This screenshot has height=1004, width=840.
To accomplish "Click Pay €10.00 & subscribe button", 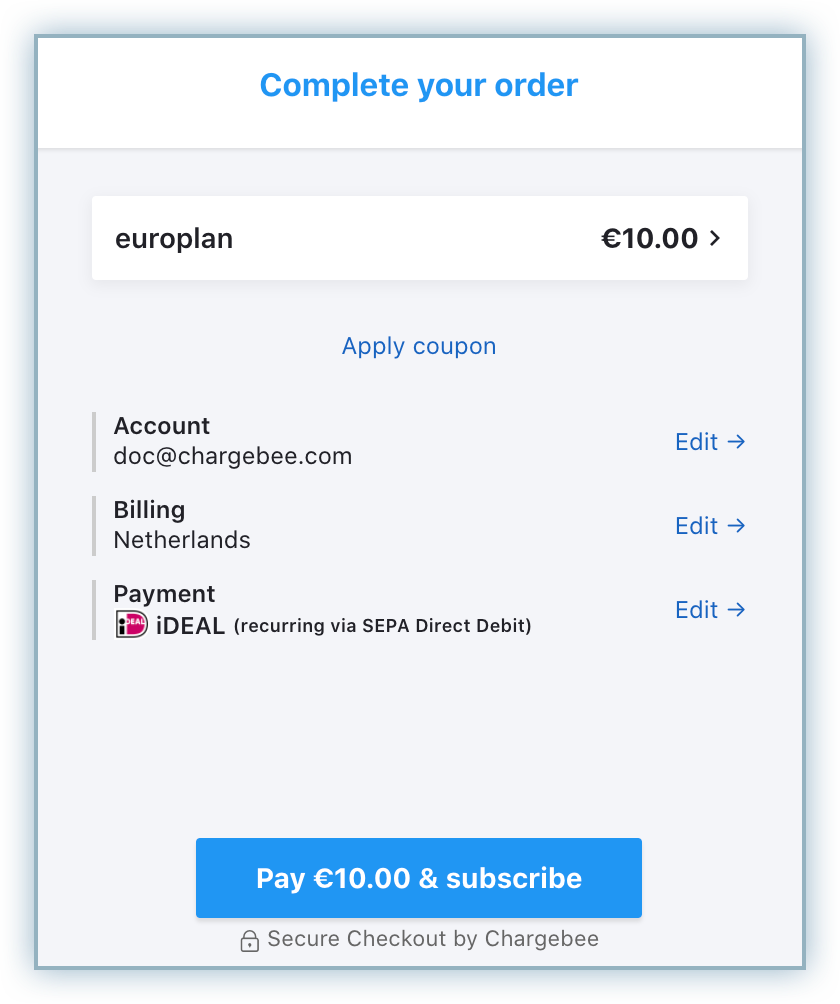I will [419, 877].
